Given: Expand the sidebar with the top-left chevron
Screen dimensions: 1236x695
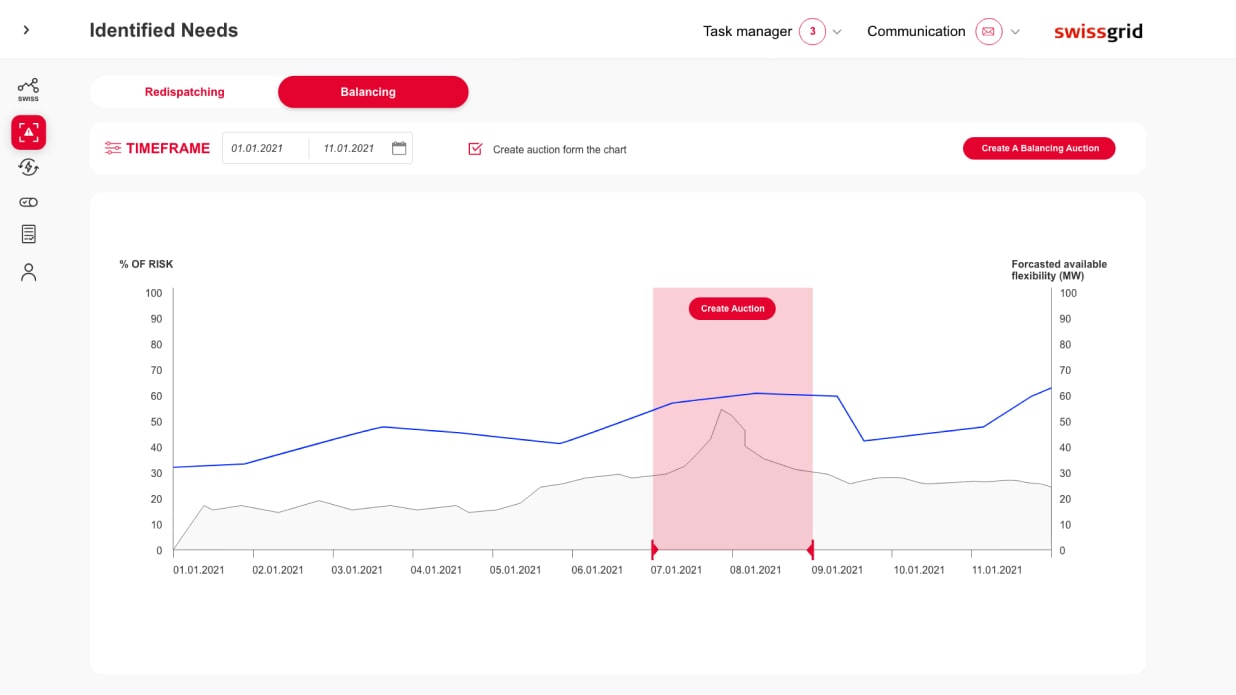Looking at the screenshot, I should tap(26, 30).
